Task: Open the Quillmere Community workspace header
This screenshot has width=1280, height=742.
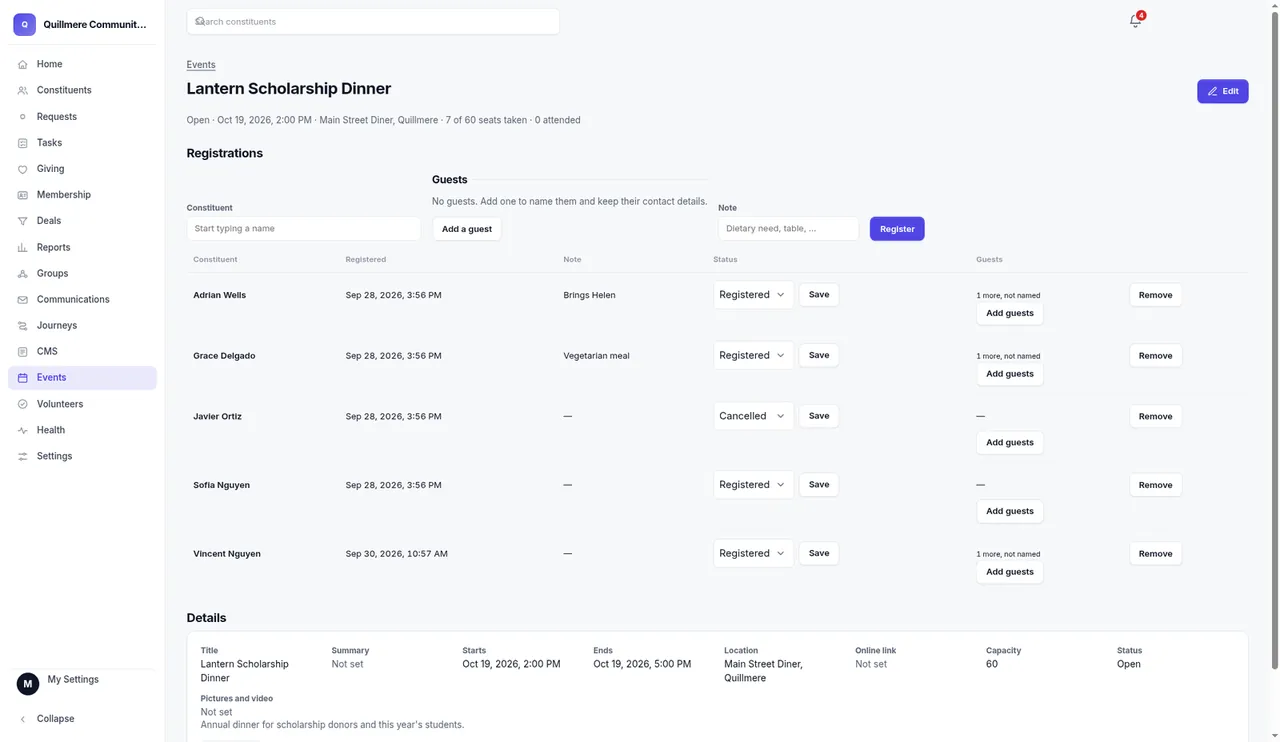Action: coord(82,24)
